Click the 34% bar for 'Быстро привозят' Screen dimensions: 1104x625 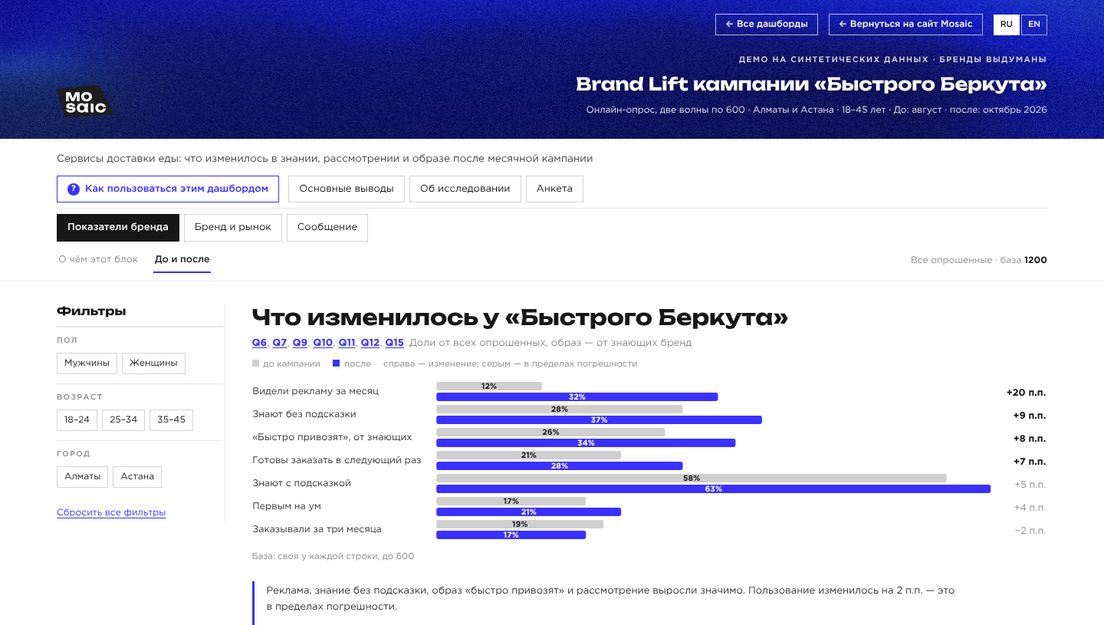coord(586,443)
